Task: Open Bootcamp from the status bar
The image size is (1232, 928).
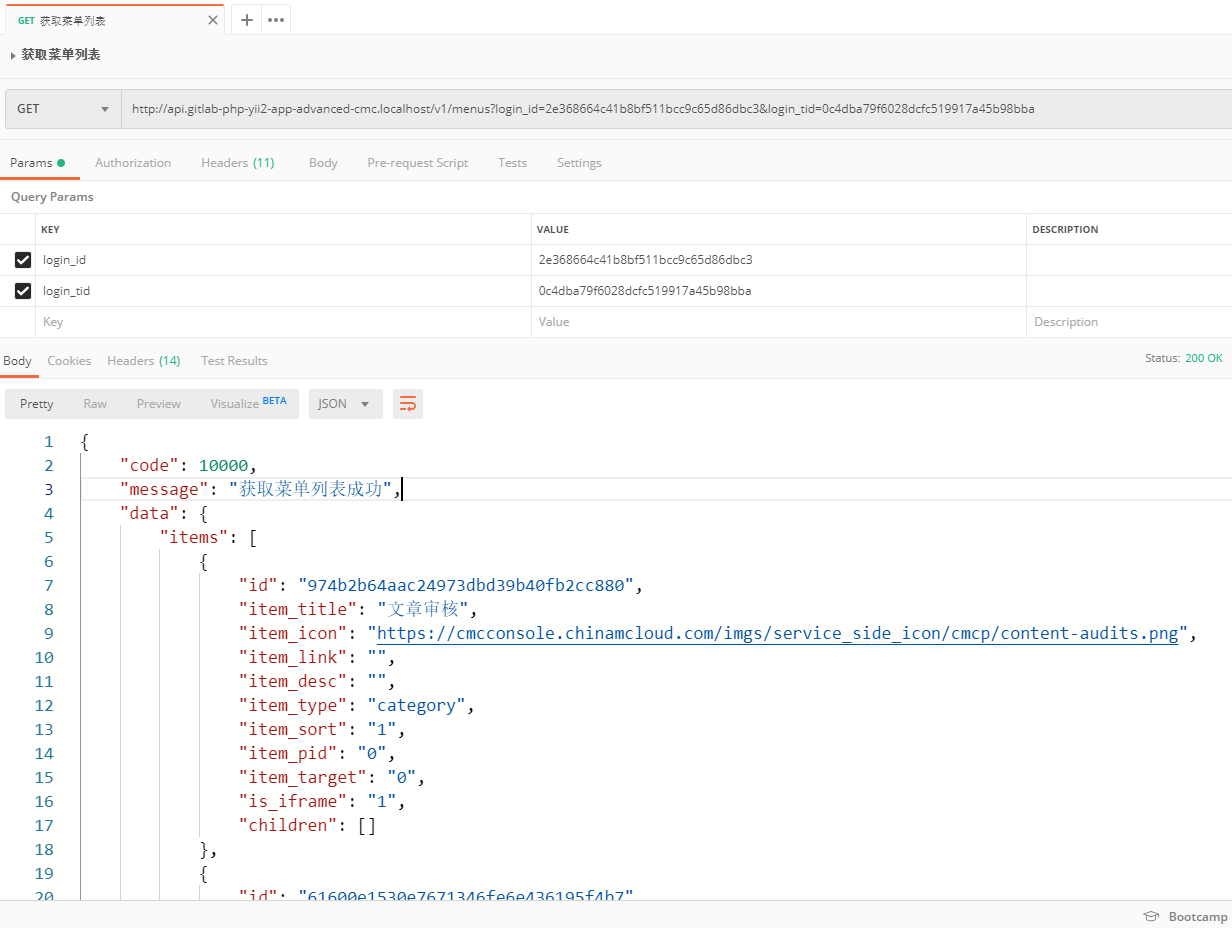Action: coord(1186,917)
